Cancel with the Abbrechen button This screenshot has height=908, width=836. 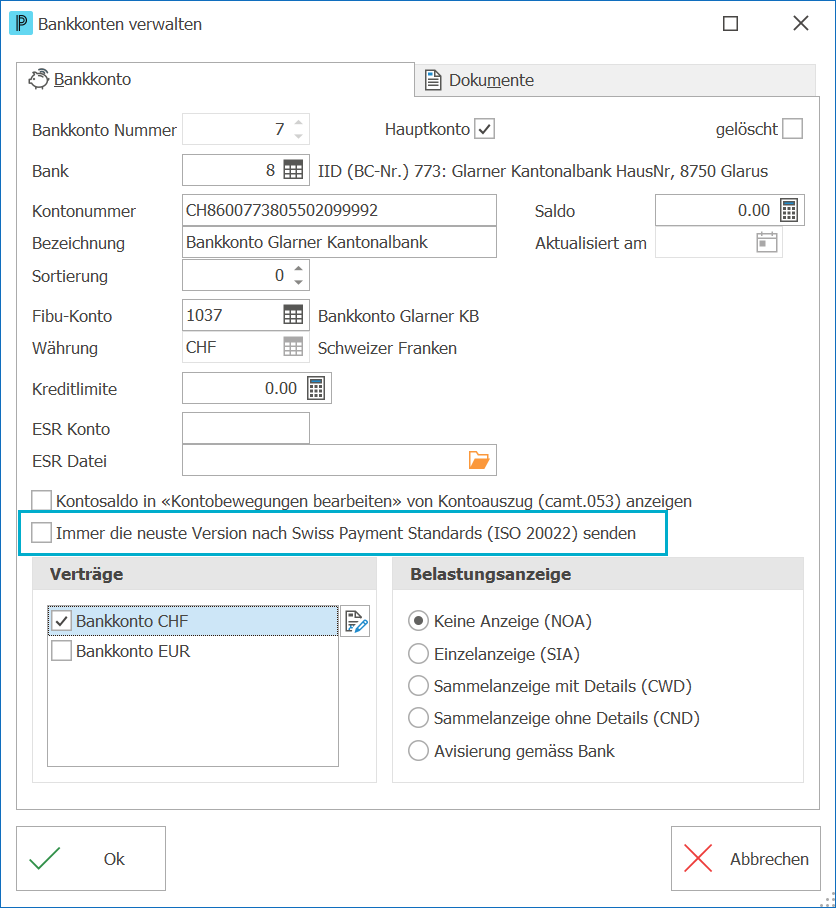point(746,858)
